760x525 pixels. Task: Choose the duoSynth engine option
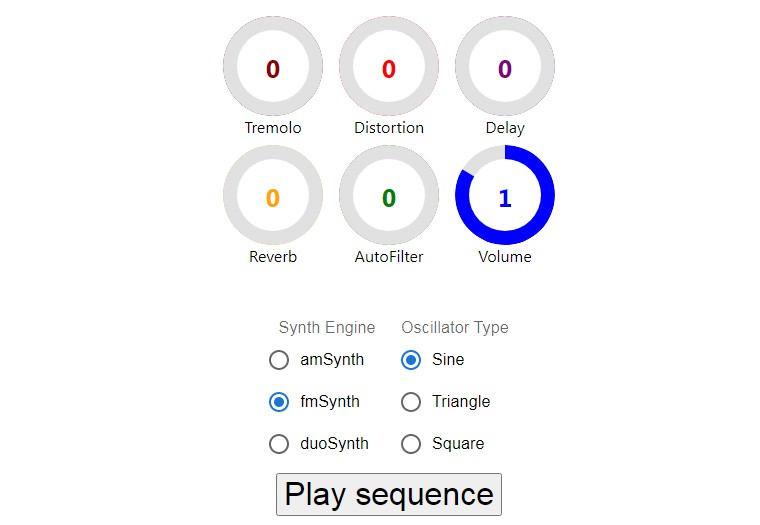[279, 444]
